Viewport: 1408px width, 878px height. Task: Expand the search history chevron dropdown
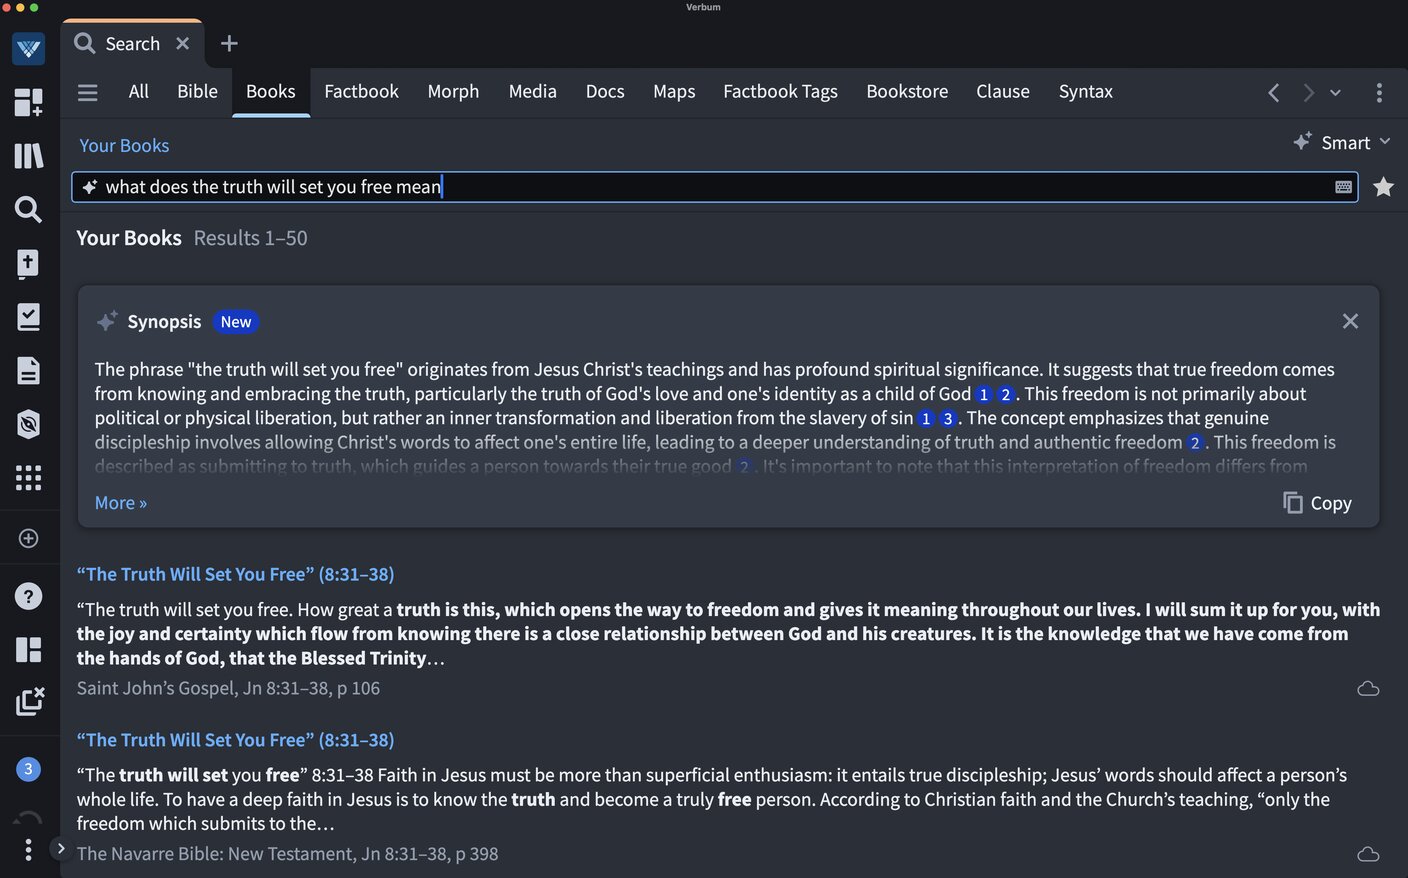point(1335,92)
